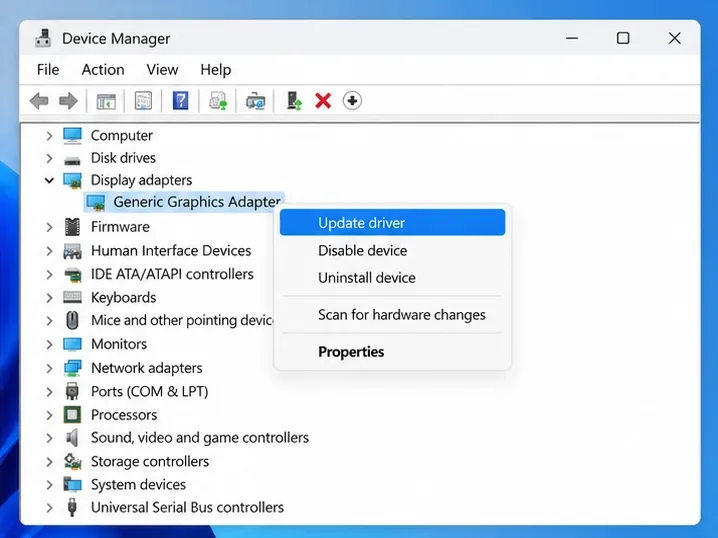The image size is (718, 538).
Task: Click the Scan for hardware changes toolbar icon
Action: tap(256, 101)
